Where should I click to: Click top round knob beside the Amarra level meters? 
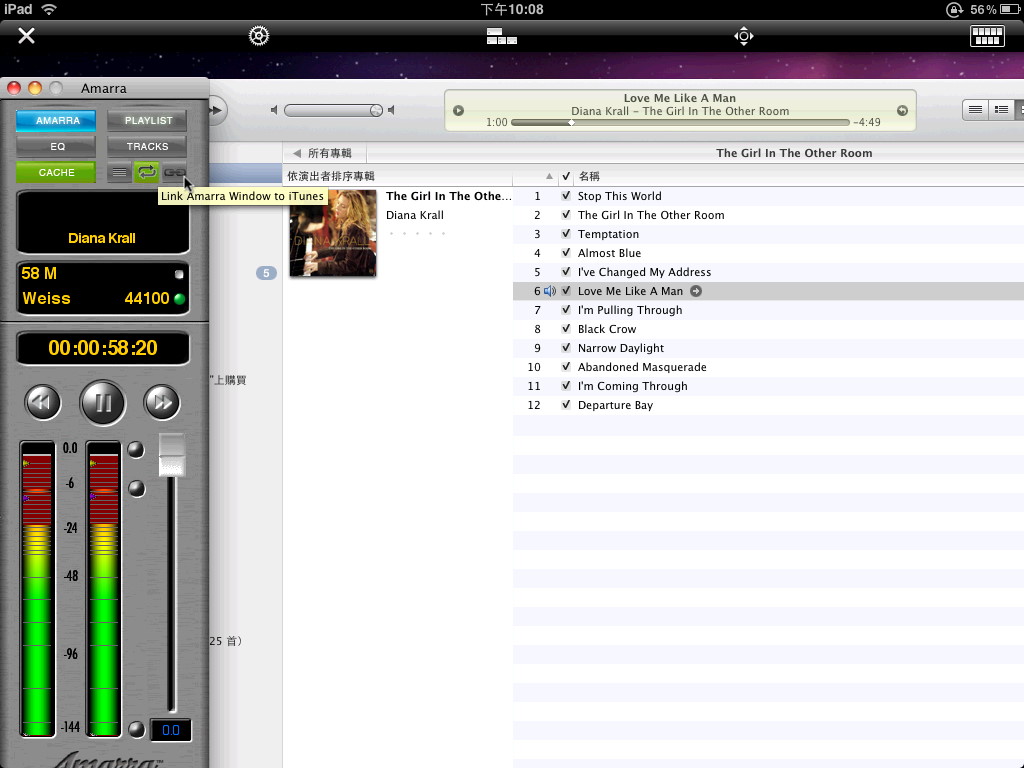[136, 450]
